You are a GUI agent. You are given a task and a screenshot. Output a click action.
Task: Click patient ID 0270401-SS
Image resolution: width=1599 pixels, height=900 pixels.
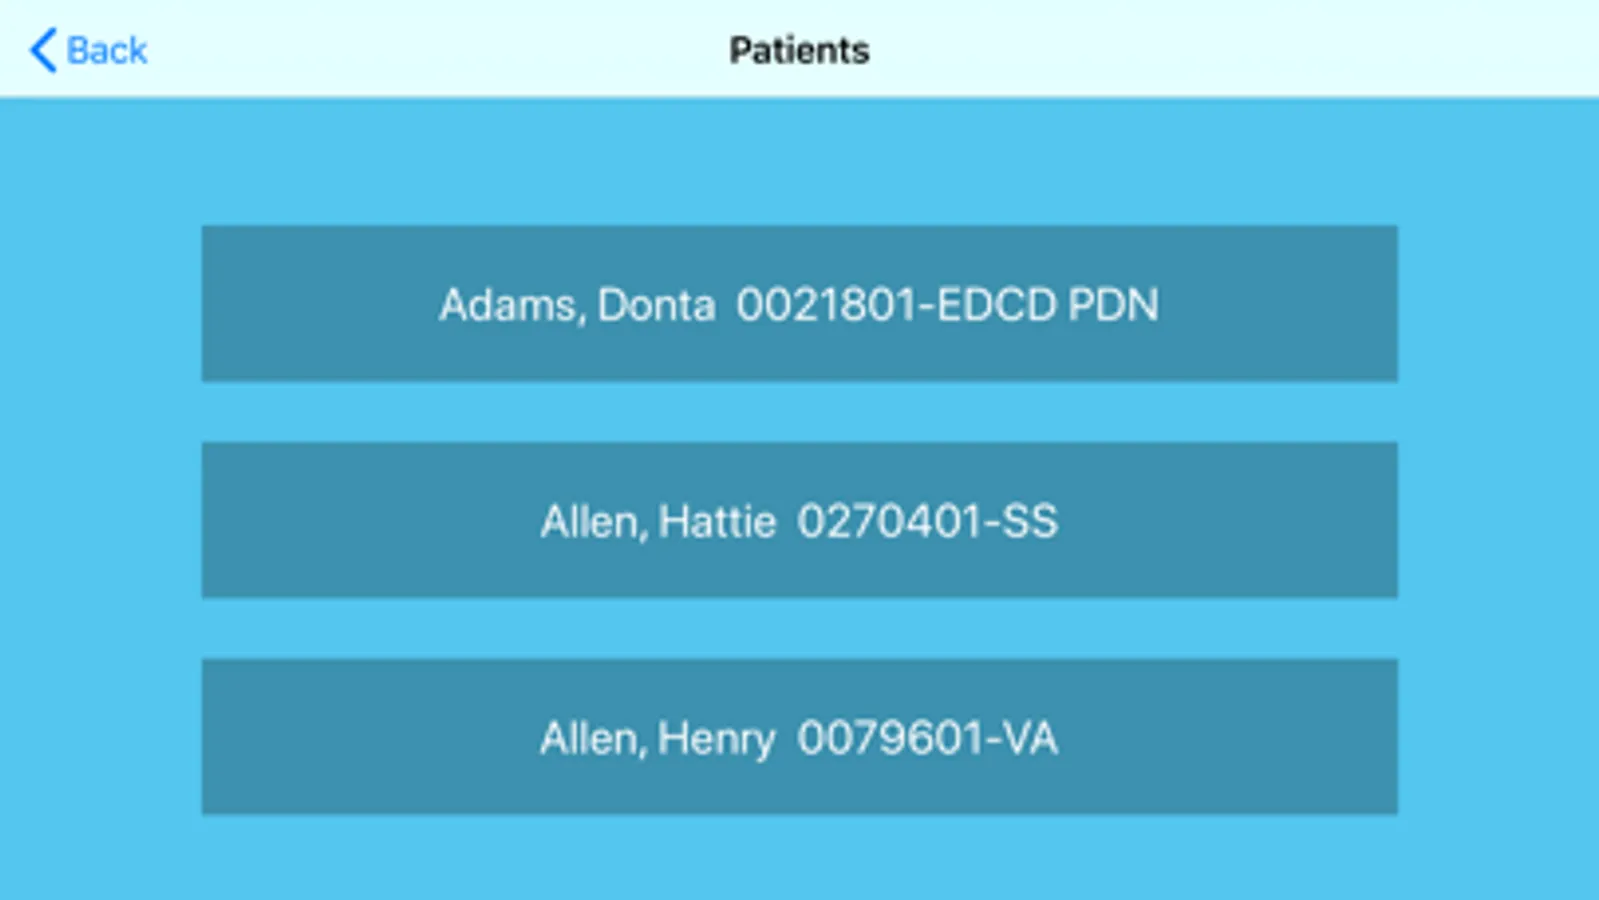pos(927,521)
